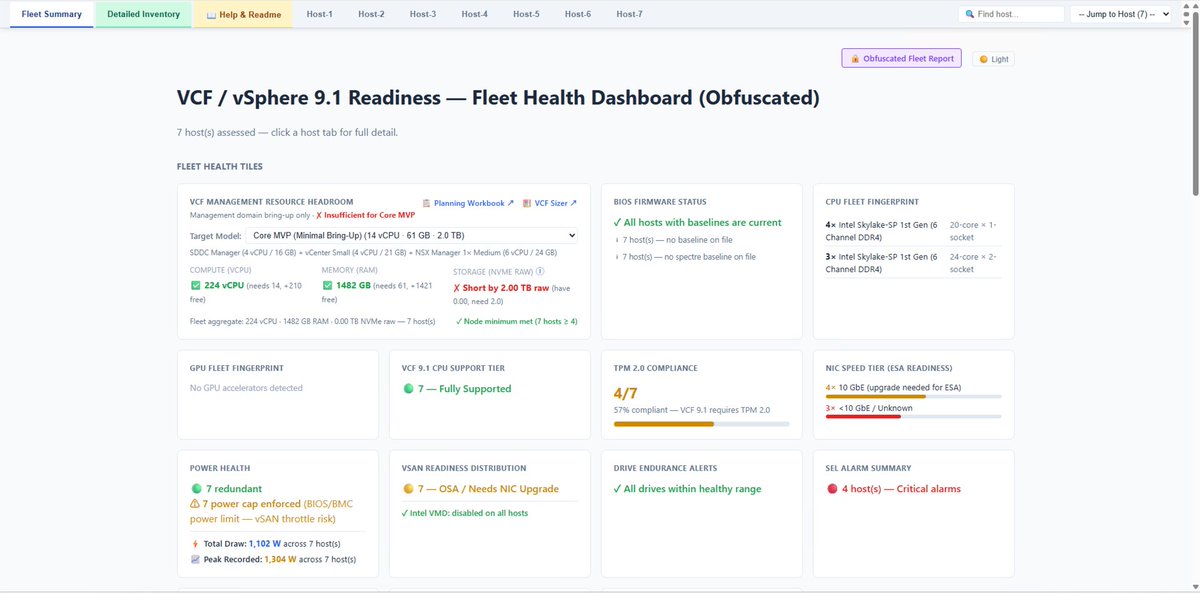1200x593 pixels.
Task: Click the chart icon beside Peak Recorded
Action: pyautogui.click(x=195, y=559)
